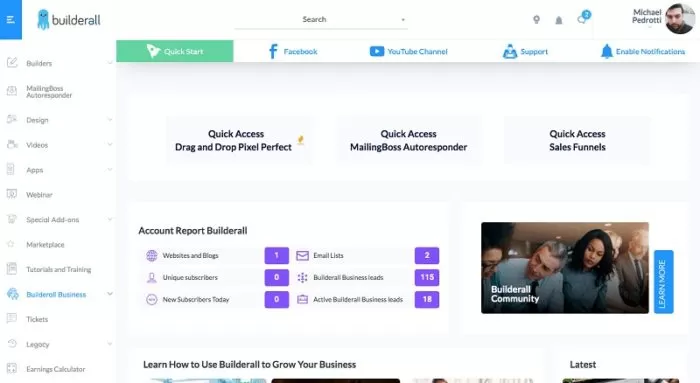Expand the Apps menu chevron

[x=109, y=170]
